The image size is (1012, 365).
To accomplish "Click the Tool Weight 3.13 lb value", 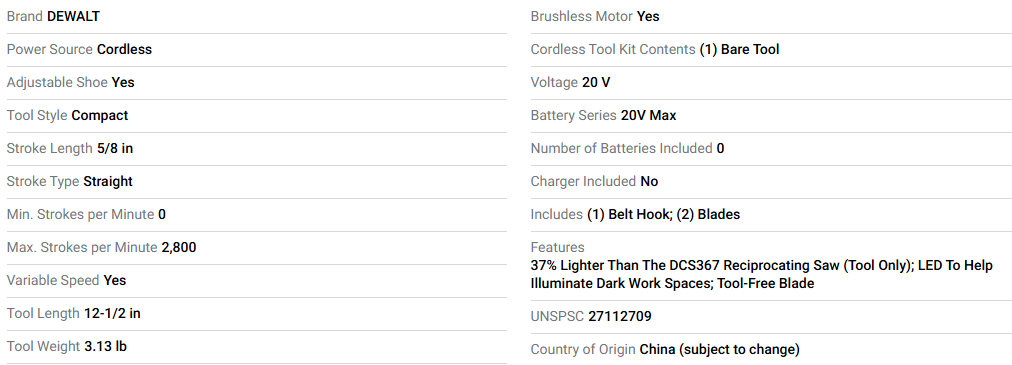I will pos(105,346).
